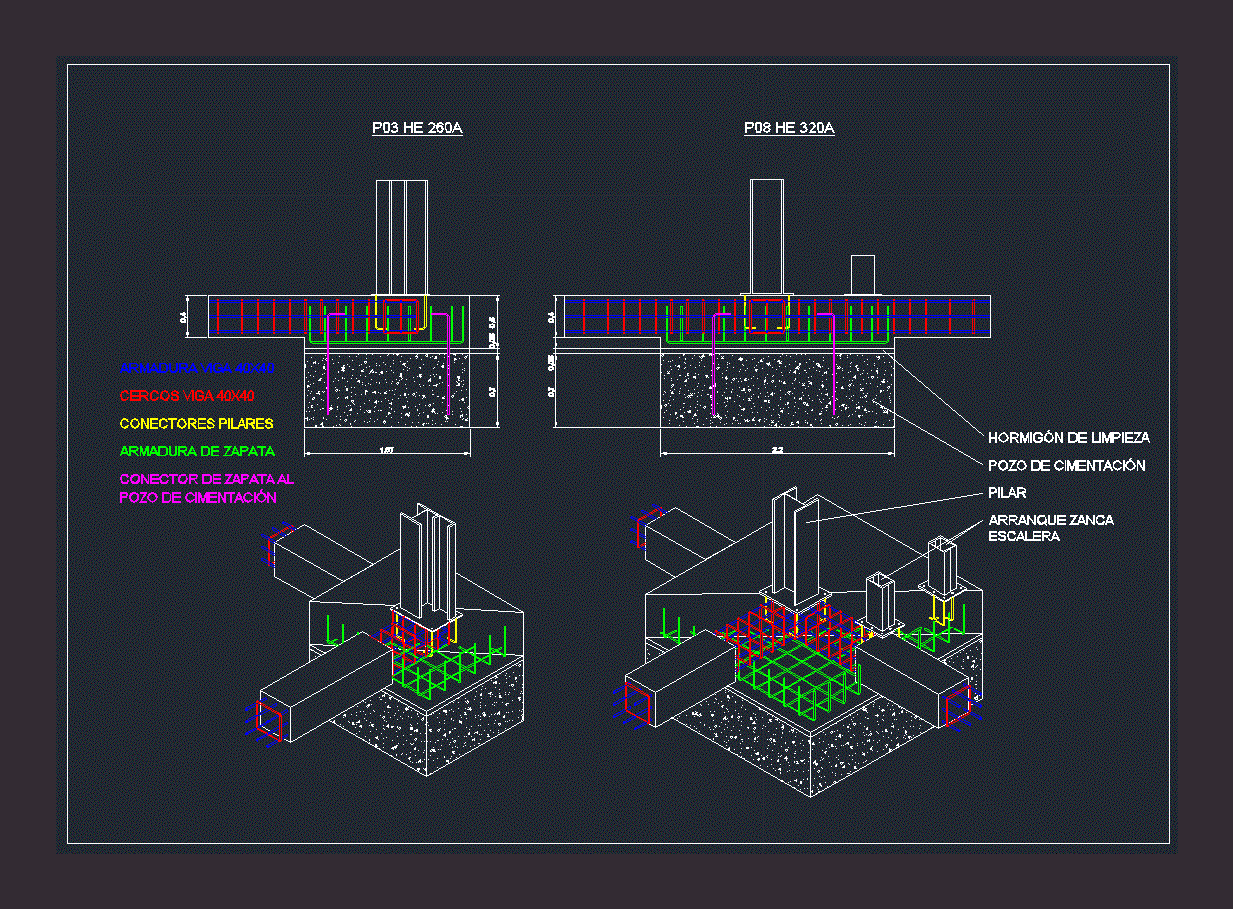
Task: Click the HORMIGÓN DE LIMPIEZA annotation
Action: coord(1068,438)
